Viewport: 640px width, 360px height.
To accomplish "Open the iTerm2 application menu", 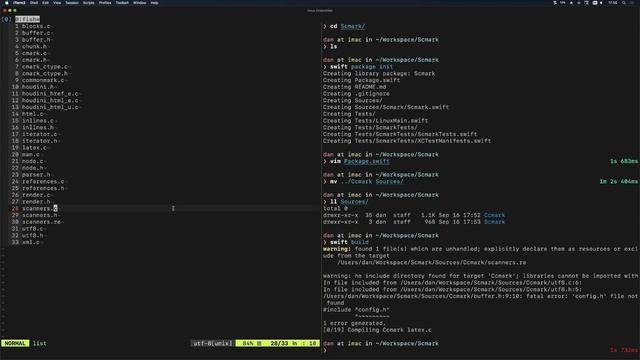I will click(x=19, y=3).
